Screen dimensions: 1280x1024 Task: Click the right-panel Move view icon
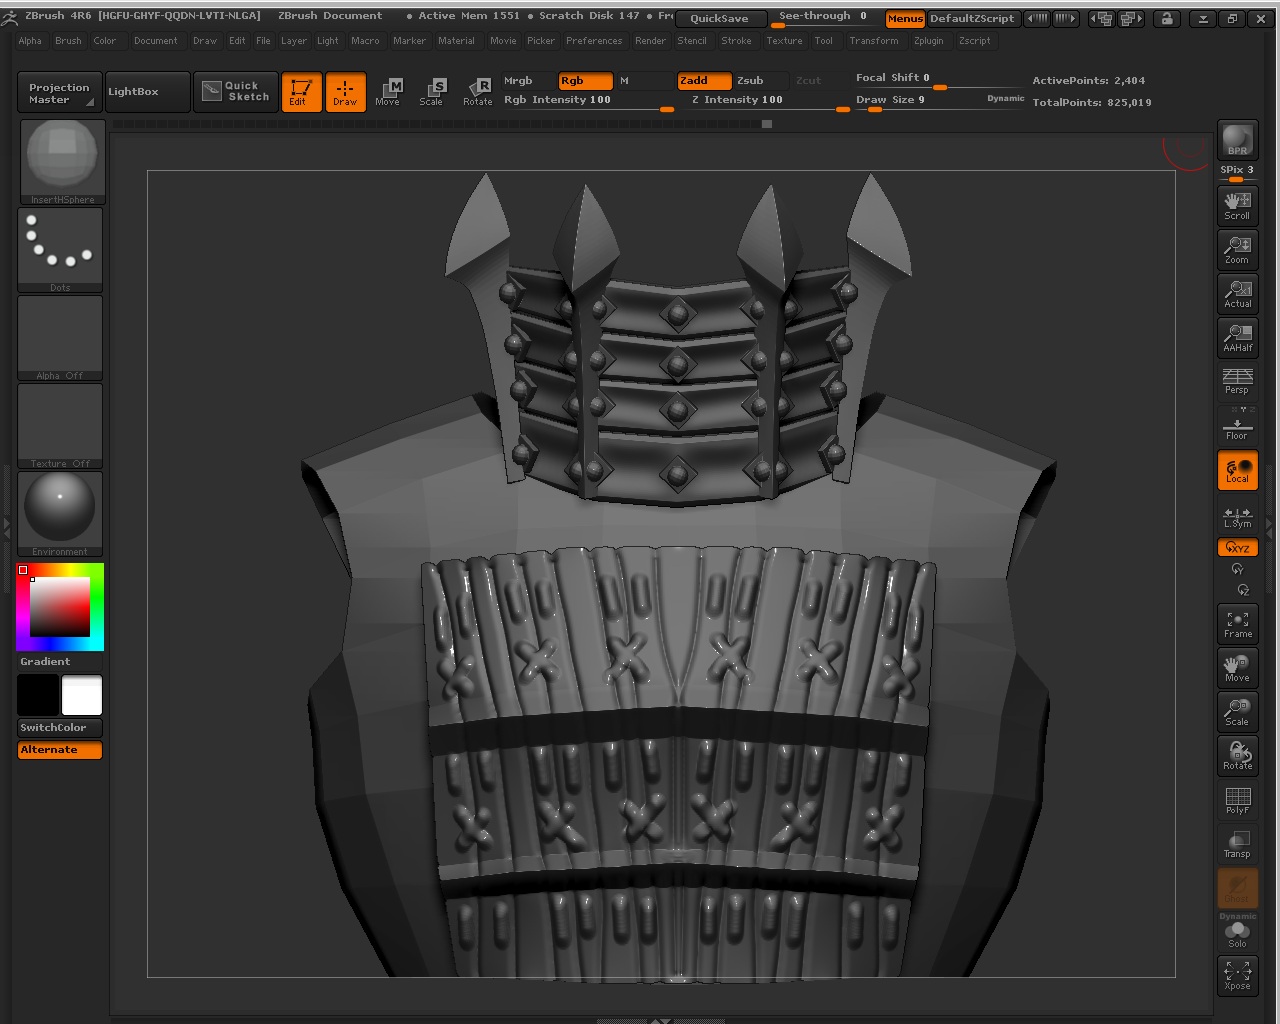[x=1237, y=668]
